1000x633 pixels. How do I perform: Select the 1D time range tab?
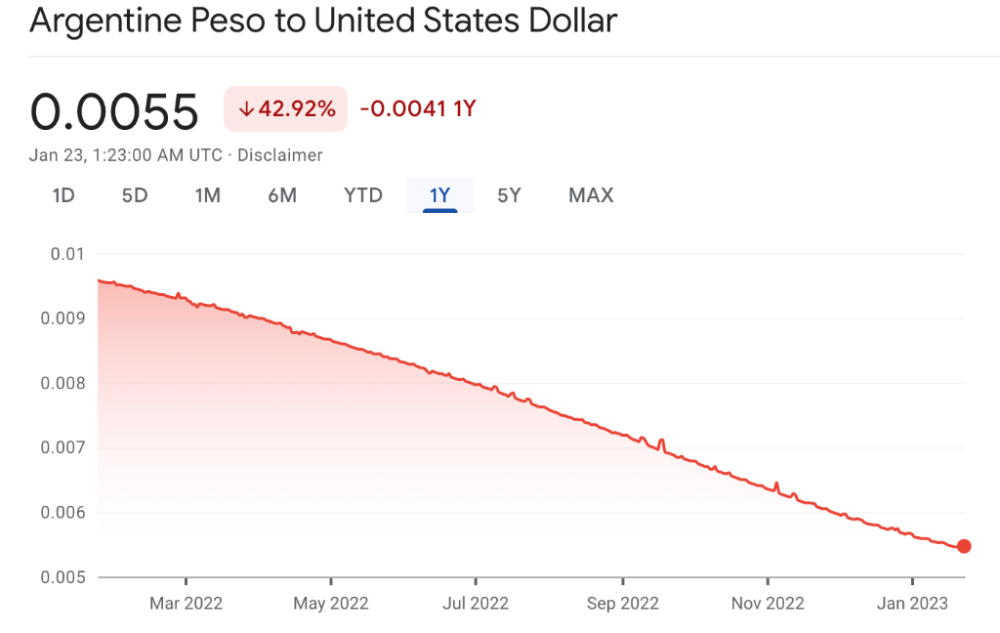[64, 196]
